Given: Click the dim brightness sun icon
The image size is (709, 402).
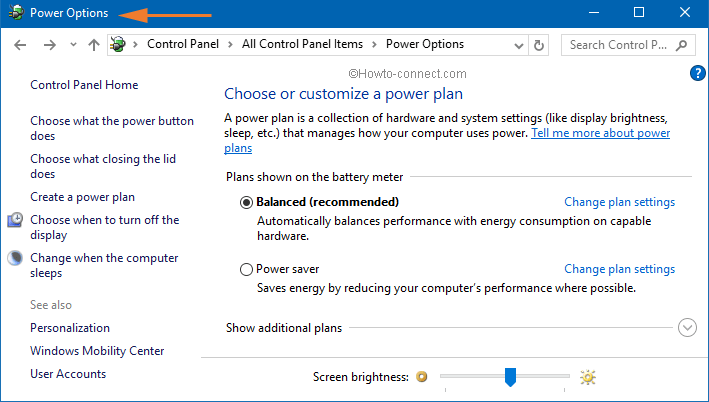Looking at the screenshot, I should coord(421,377).
